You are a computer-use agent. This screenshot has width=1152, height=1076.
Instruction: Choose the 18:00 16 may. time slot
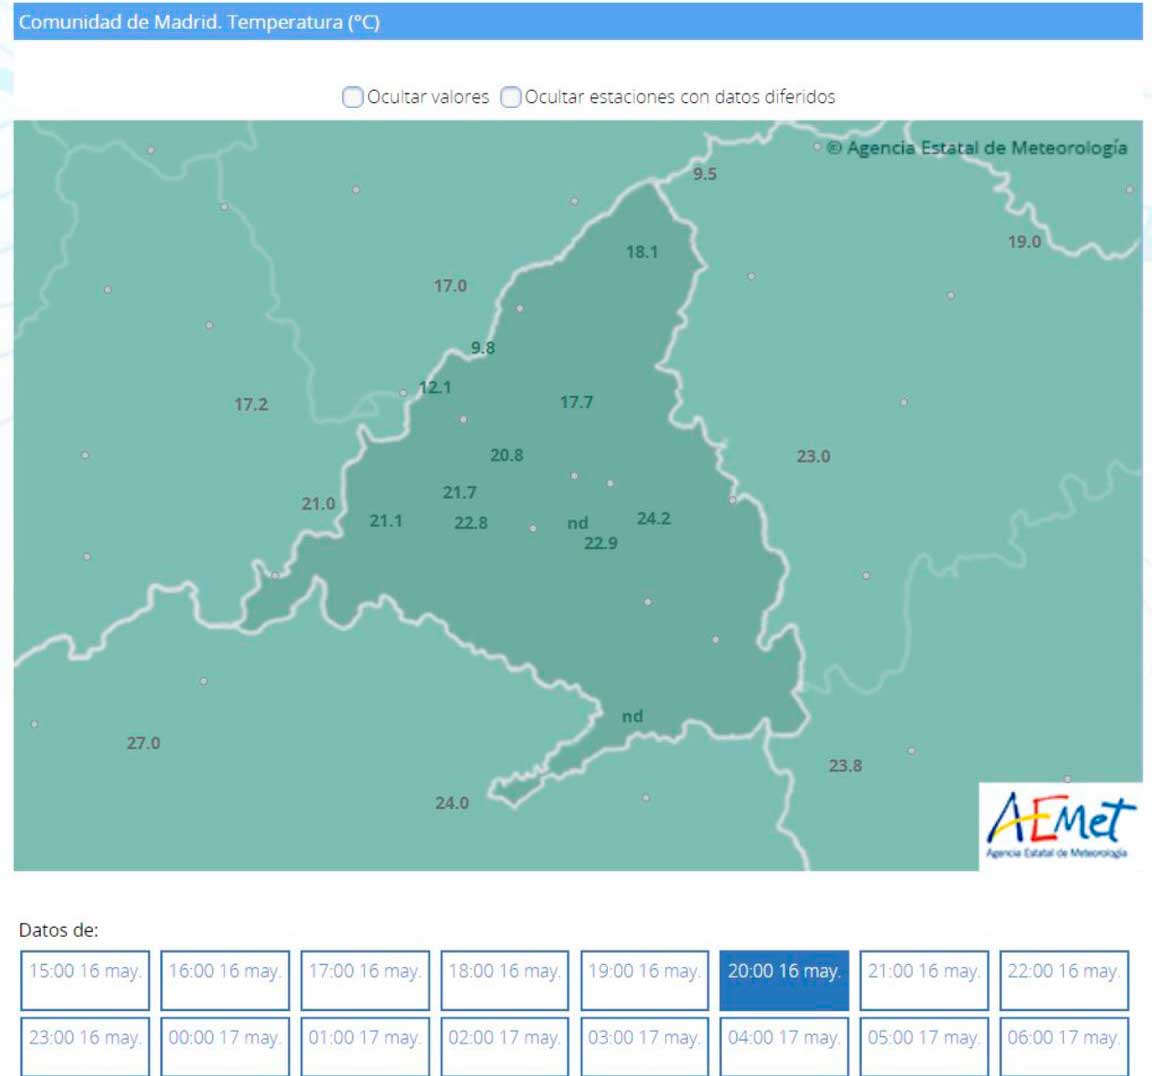pos(504,971)
